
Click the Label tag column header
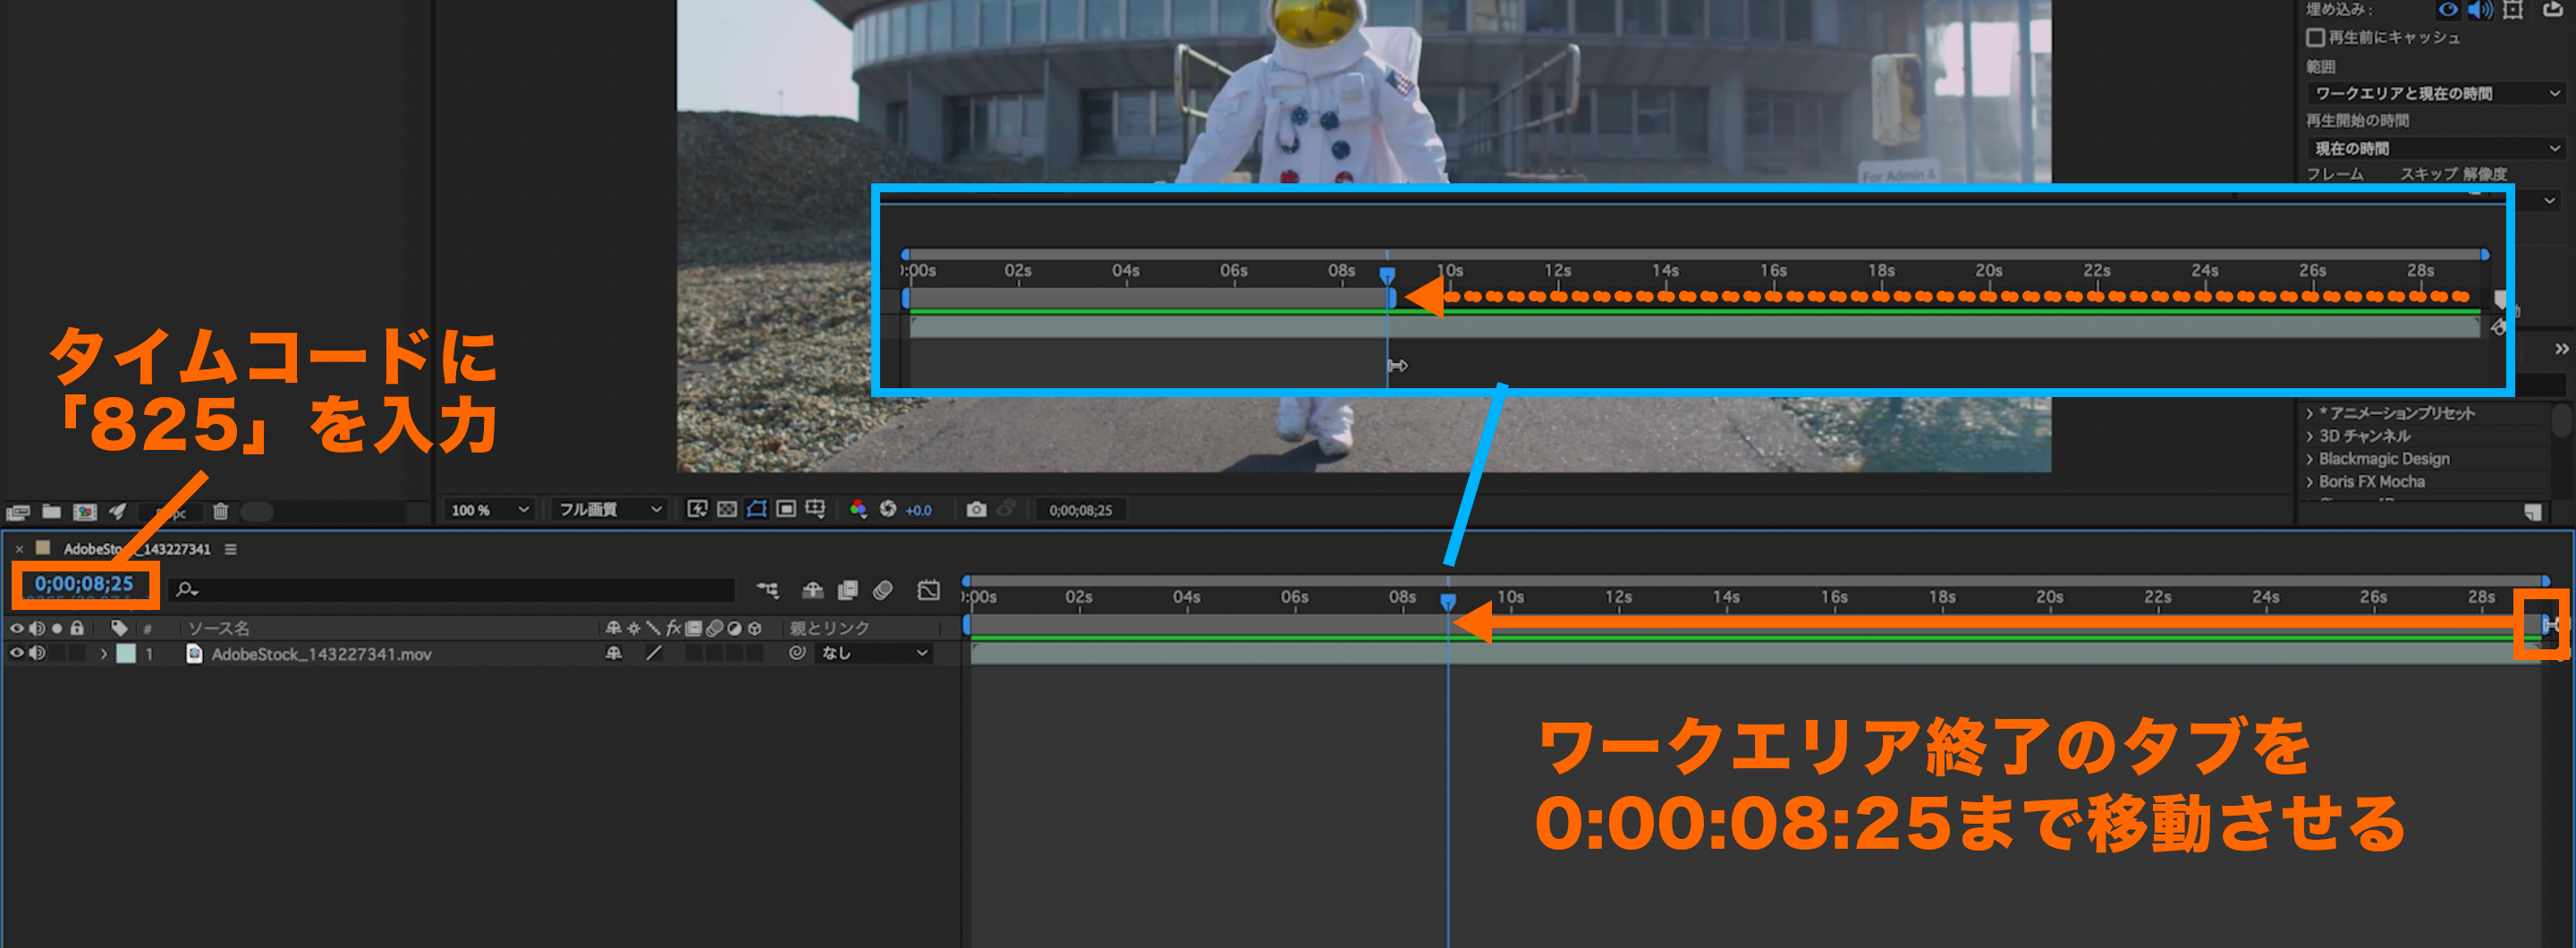click(x=119, y=628)
